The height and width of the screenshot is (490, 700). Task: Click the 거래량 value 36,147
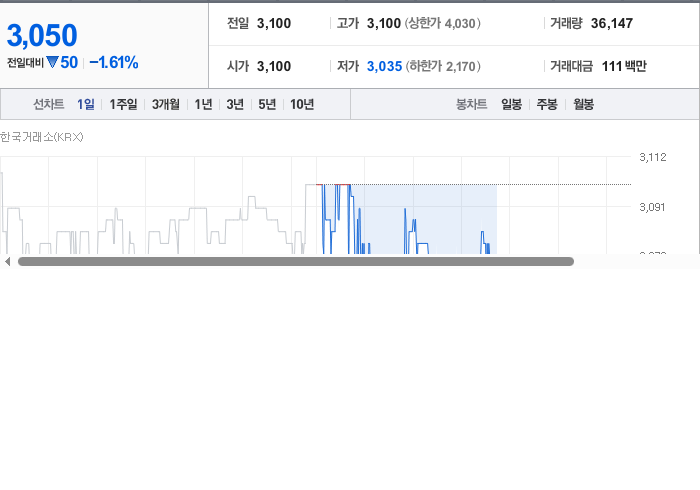(x=612, y=23)
